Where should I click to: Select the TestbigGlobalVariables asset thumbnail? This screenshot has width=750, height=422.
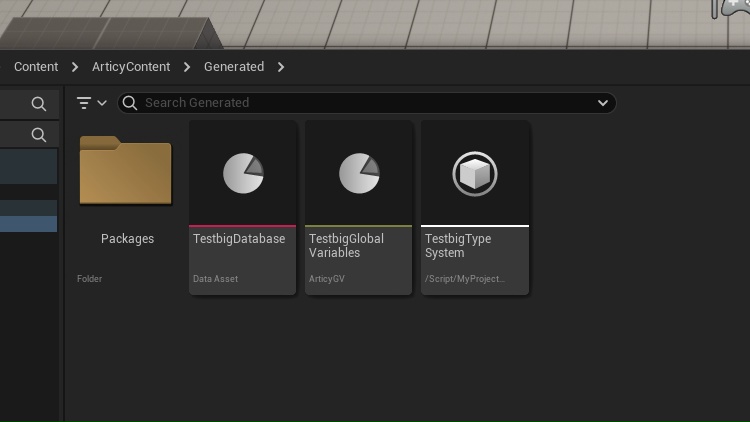pyautogui.click(x=359, y=174)
